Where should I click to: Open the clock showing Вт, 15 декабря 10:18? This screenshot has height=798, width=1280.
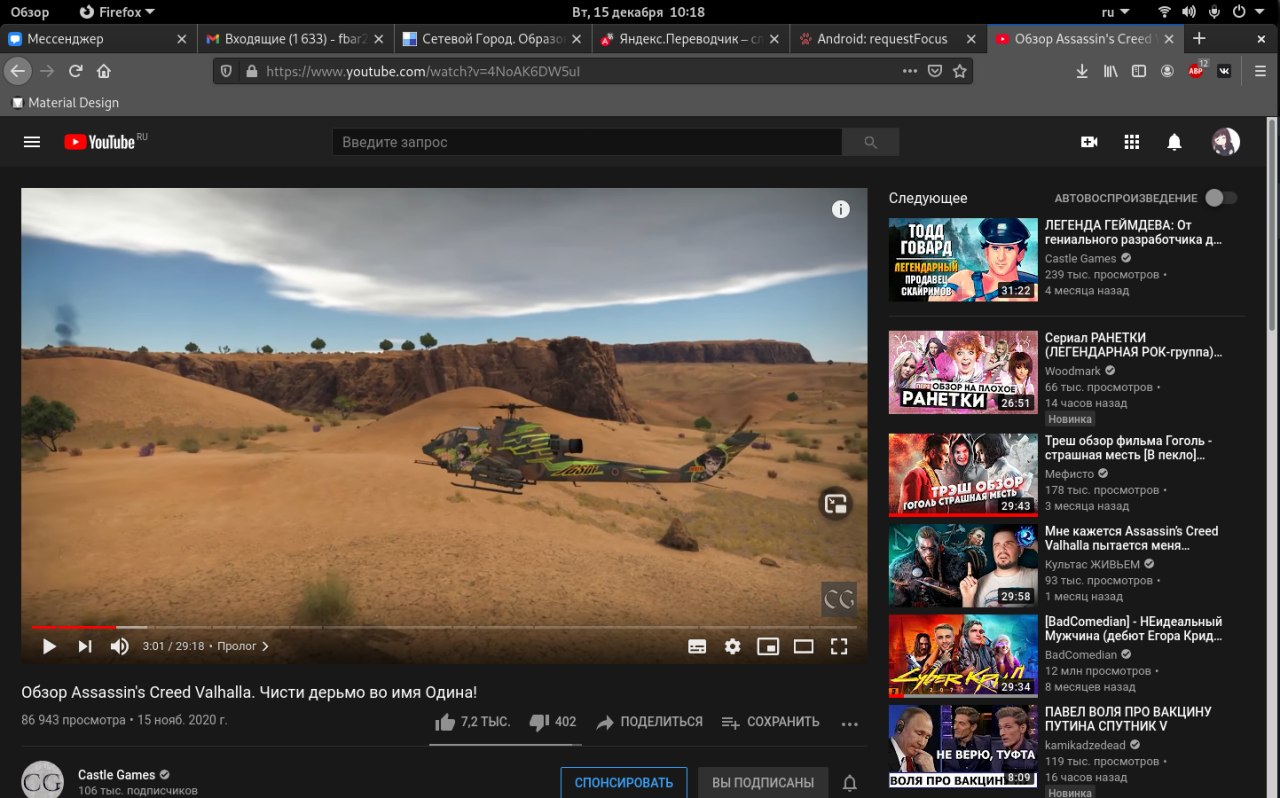(x=638, y=12)
